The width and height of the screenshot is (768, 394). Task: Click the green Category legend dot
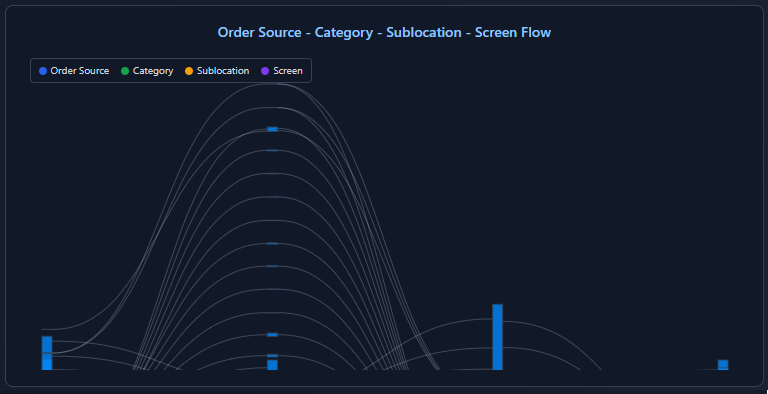coord(125,71)
